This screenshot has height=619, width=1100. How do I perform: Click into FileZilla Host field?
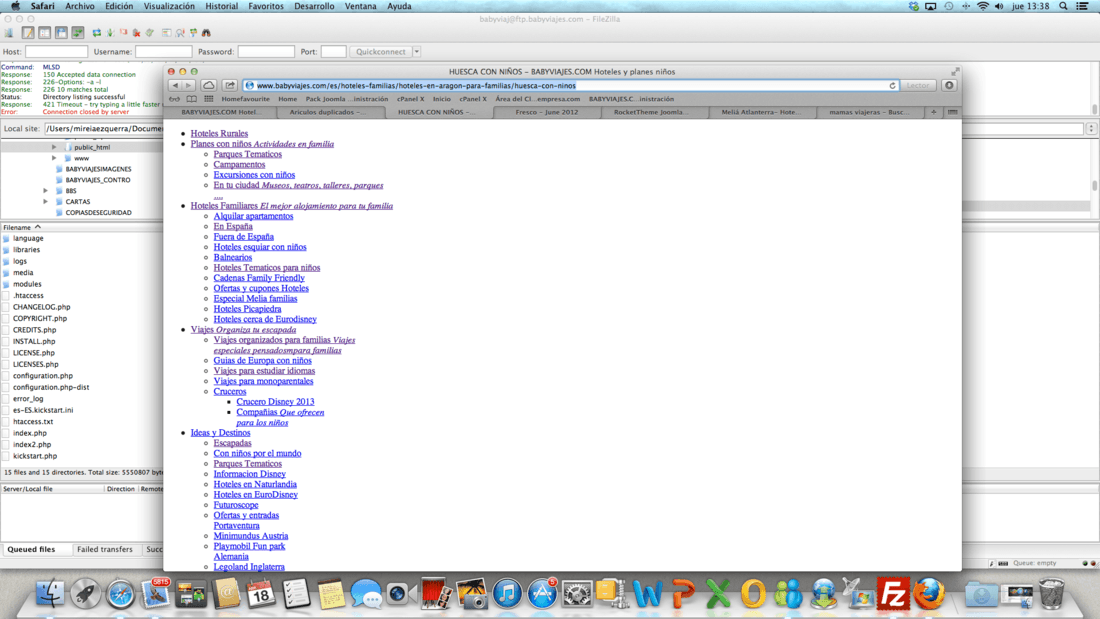click(56, 52)
